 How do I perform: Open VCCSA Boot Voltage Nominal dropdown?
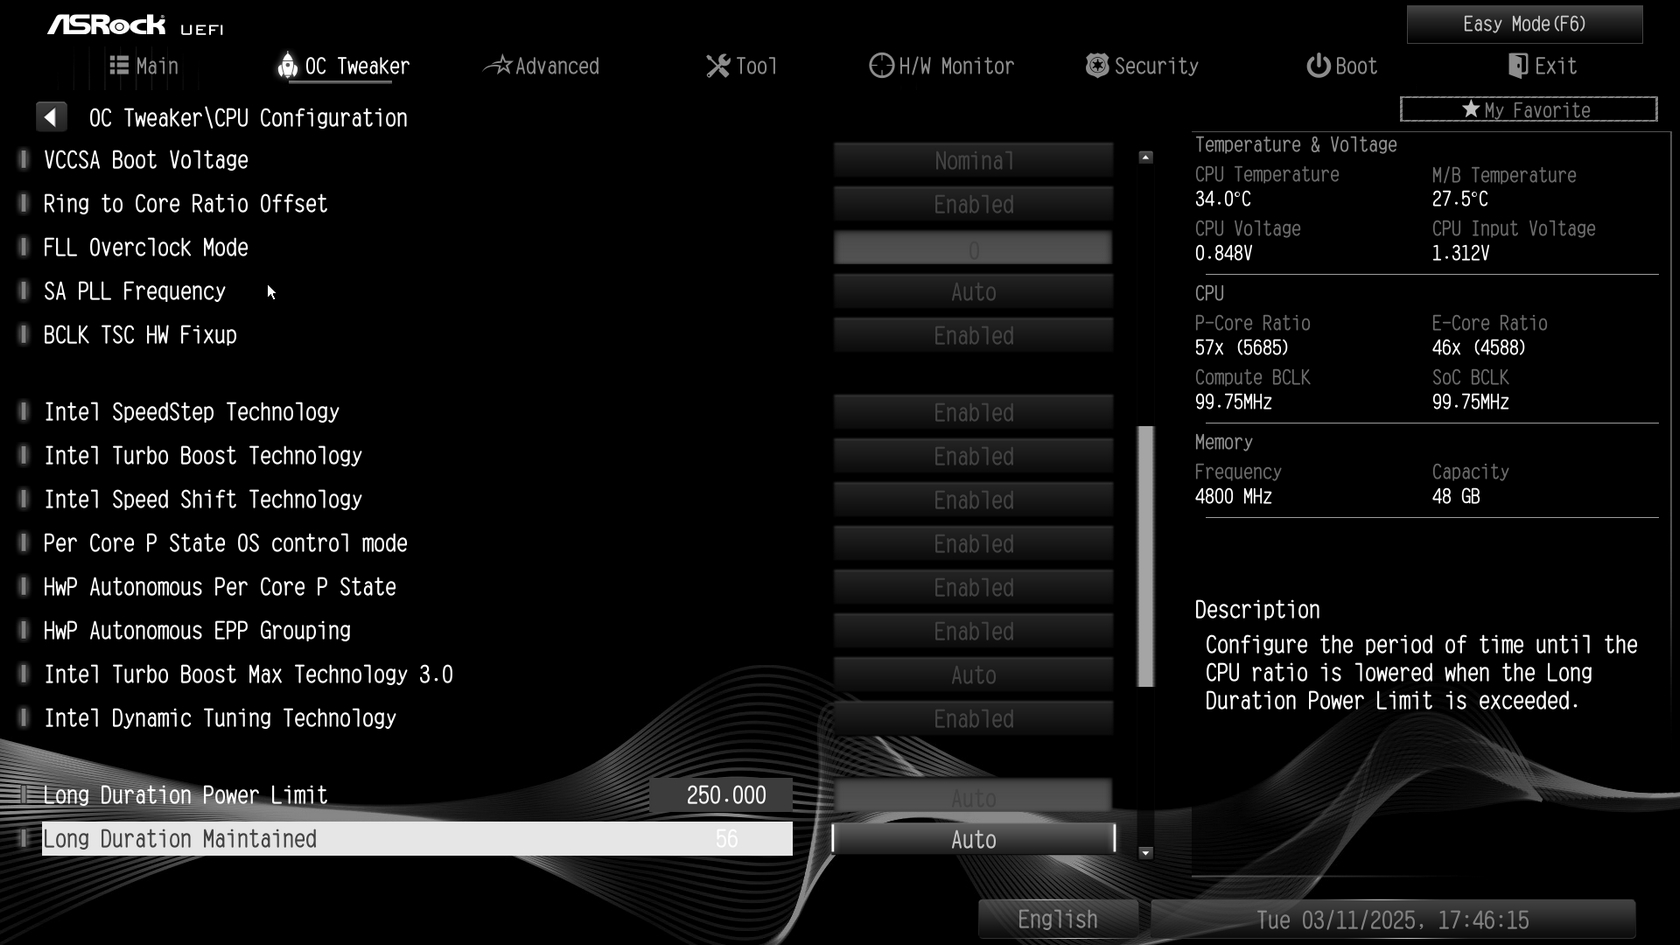coord(973,160)
